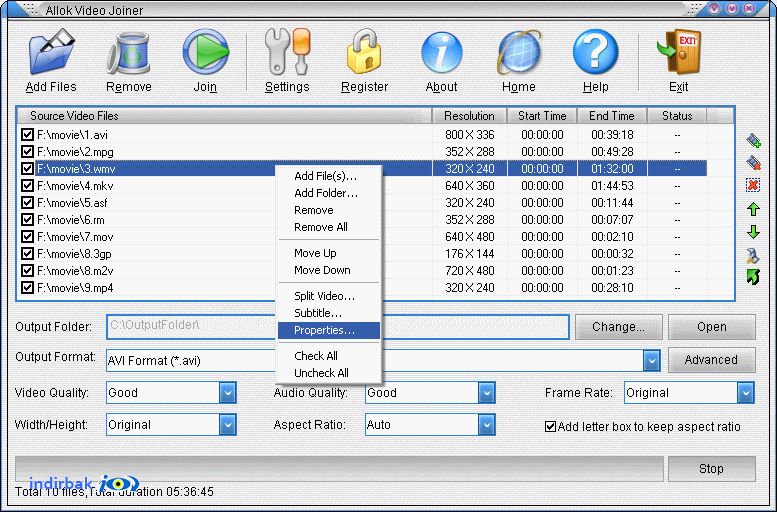
Task: Choose Subtitle... in context menu
Action: [x=329, y=313]
